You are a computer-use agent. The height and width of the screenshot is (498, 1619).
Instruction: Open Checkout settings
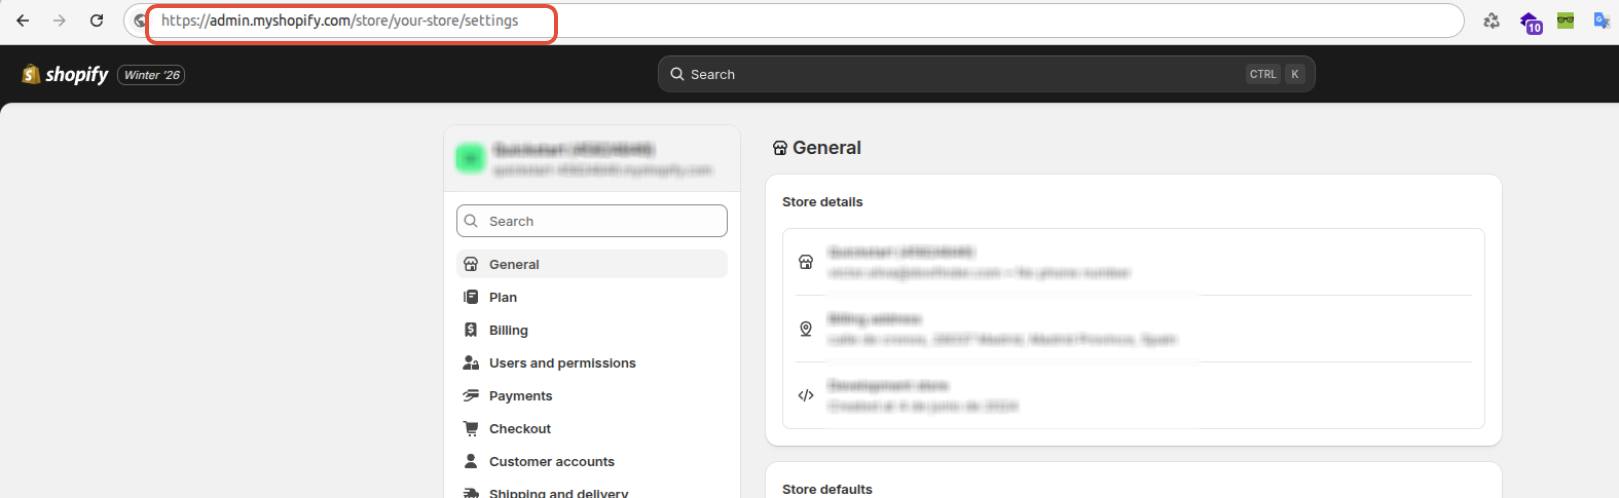click(x=592, y=429)
